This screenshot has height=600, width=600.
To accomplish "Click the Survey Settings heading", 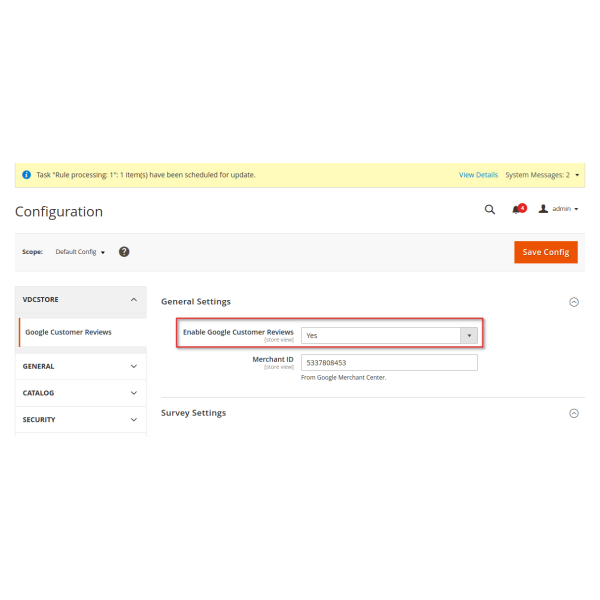I will pos(194,413).
